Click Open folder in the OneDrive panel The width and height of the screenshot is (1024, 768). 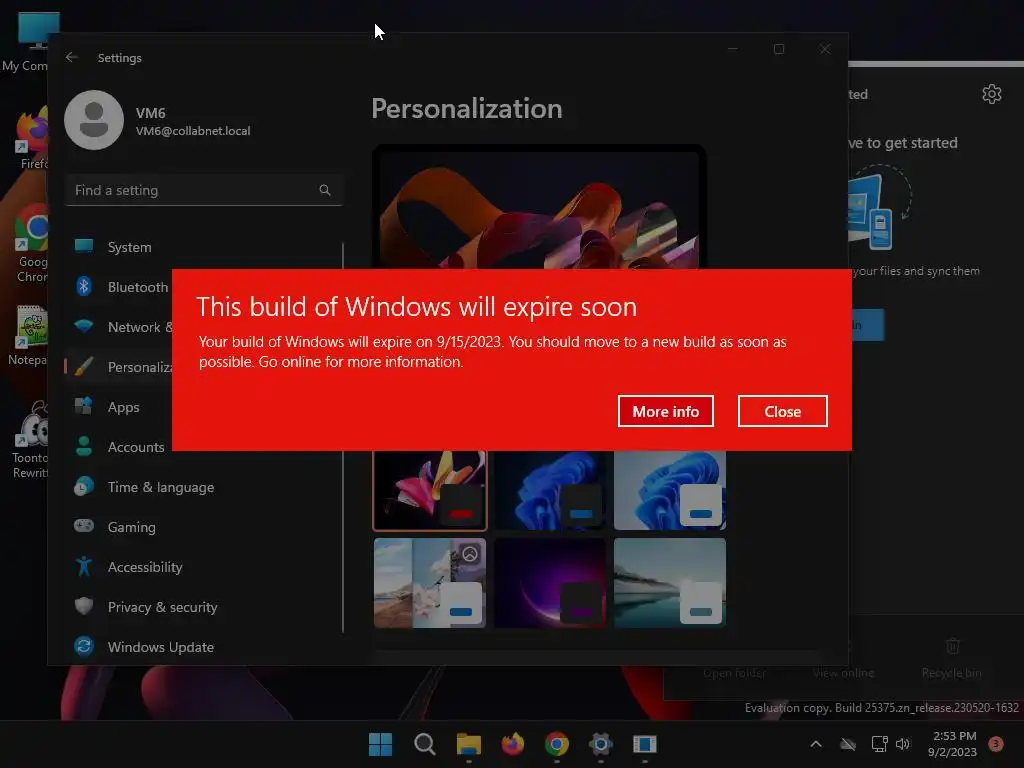[x=735, y=673]
